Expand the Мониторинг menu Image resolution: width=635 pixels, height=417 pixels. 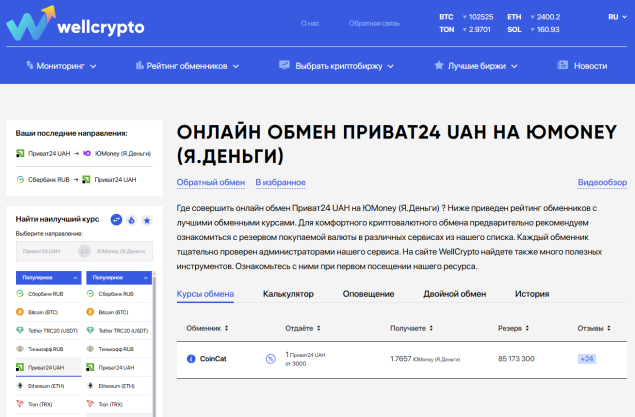point(61,66)
